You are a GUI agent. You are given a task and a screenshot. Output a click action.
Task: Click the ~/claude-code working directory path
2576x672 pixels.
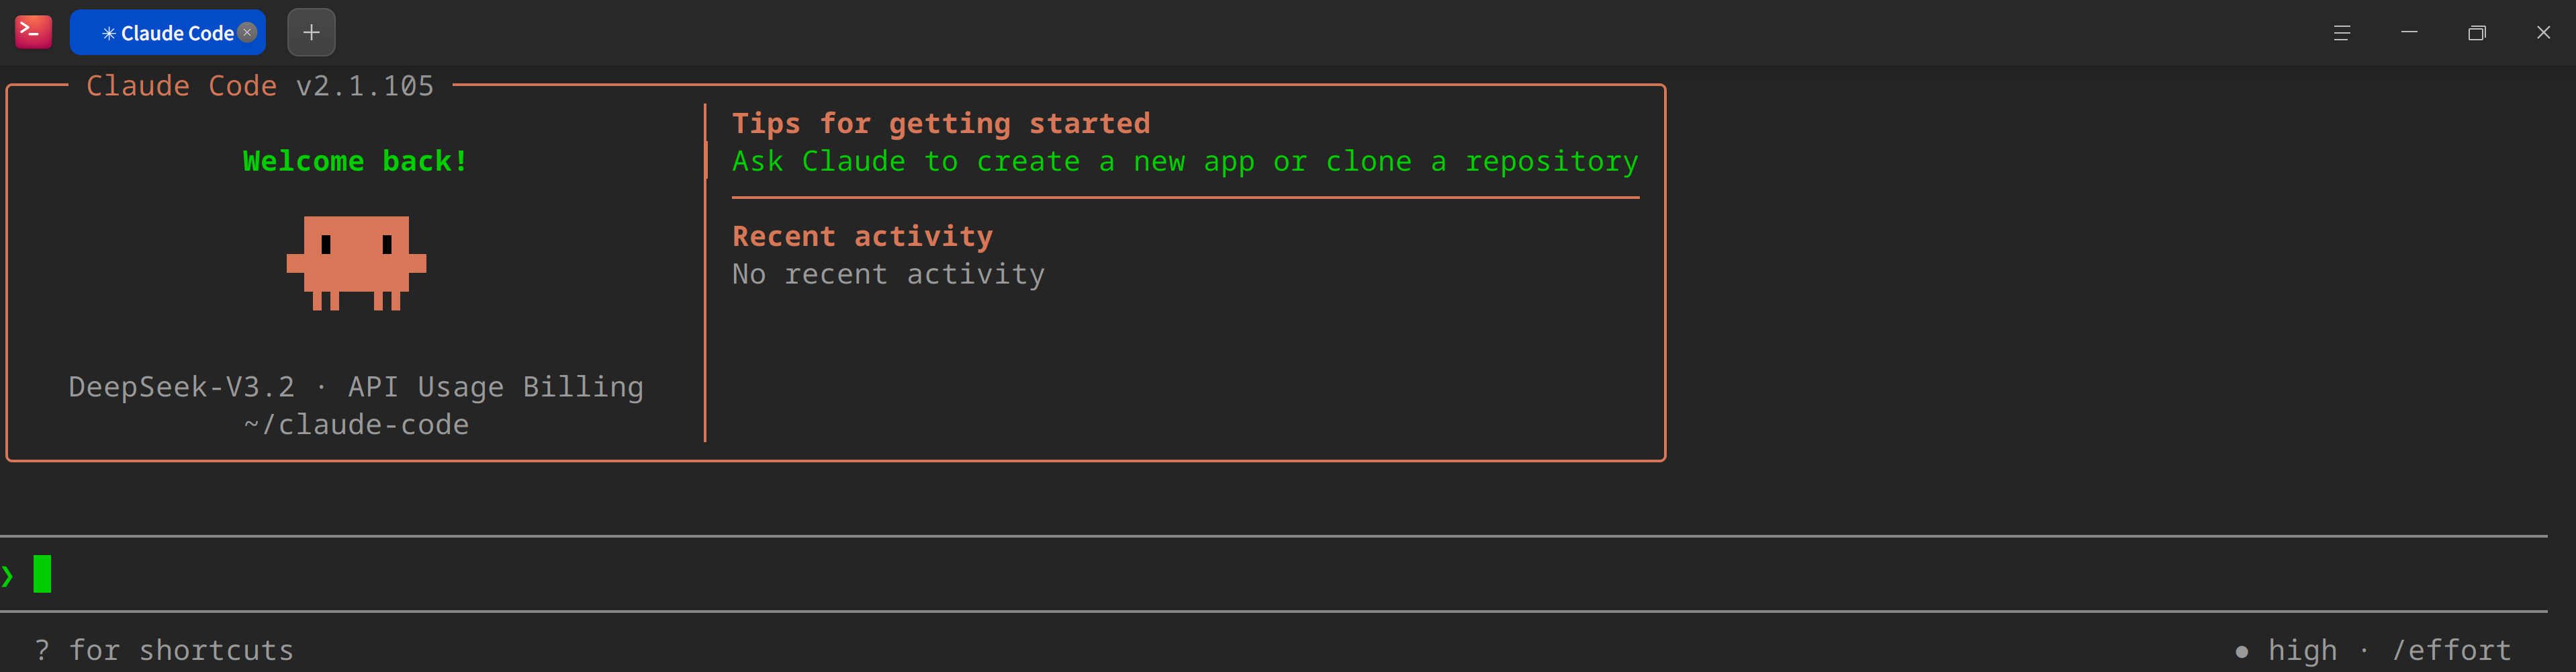[356, 425]
